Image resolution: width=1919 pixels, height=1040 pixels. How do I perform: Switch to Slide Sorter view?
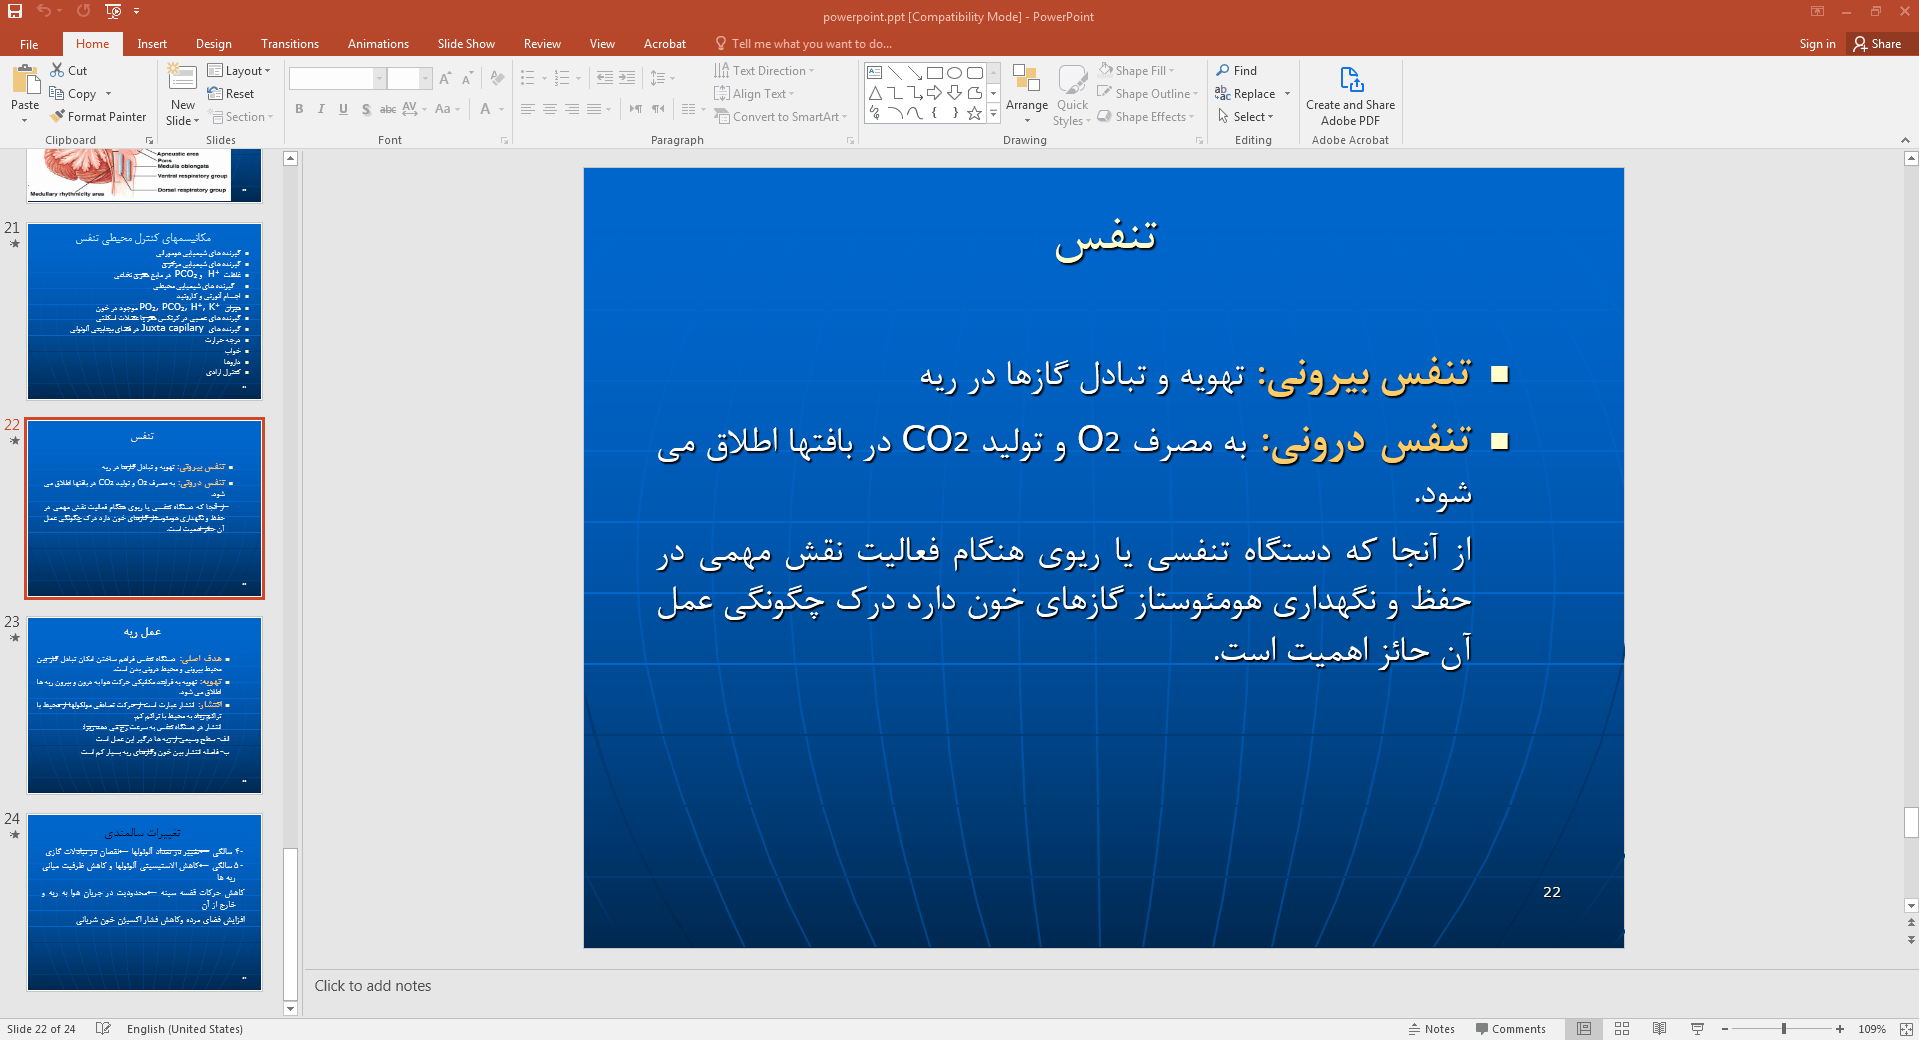point(1622,1029)
